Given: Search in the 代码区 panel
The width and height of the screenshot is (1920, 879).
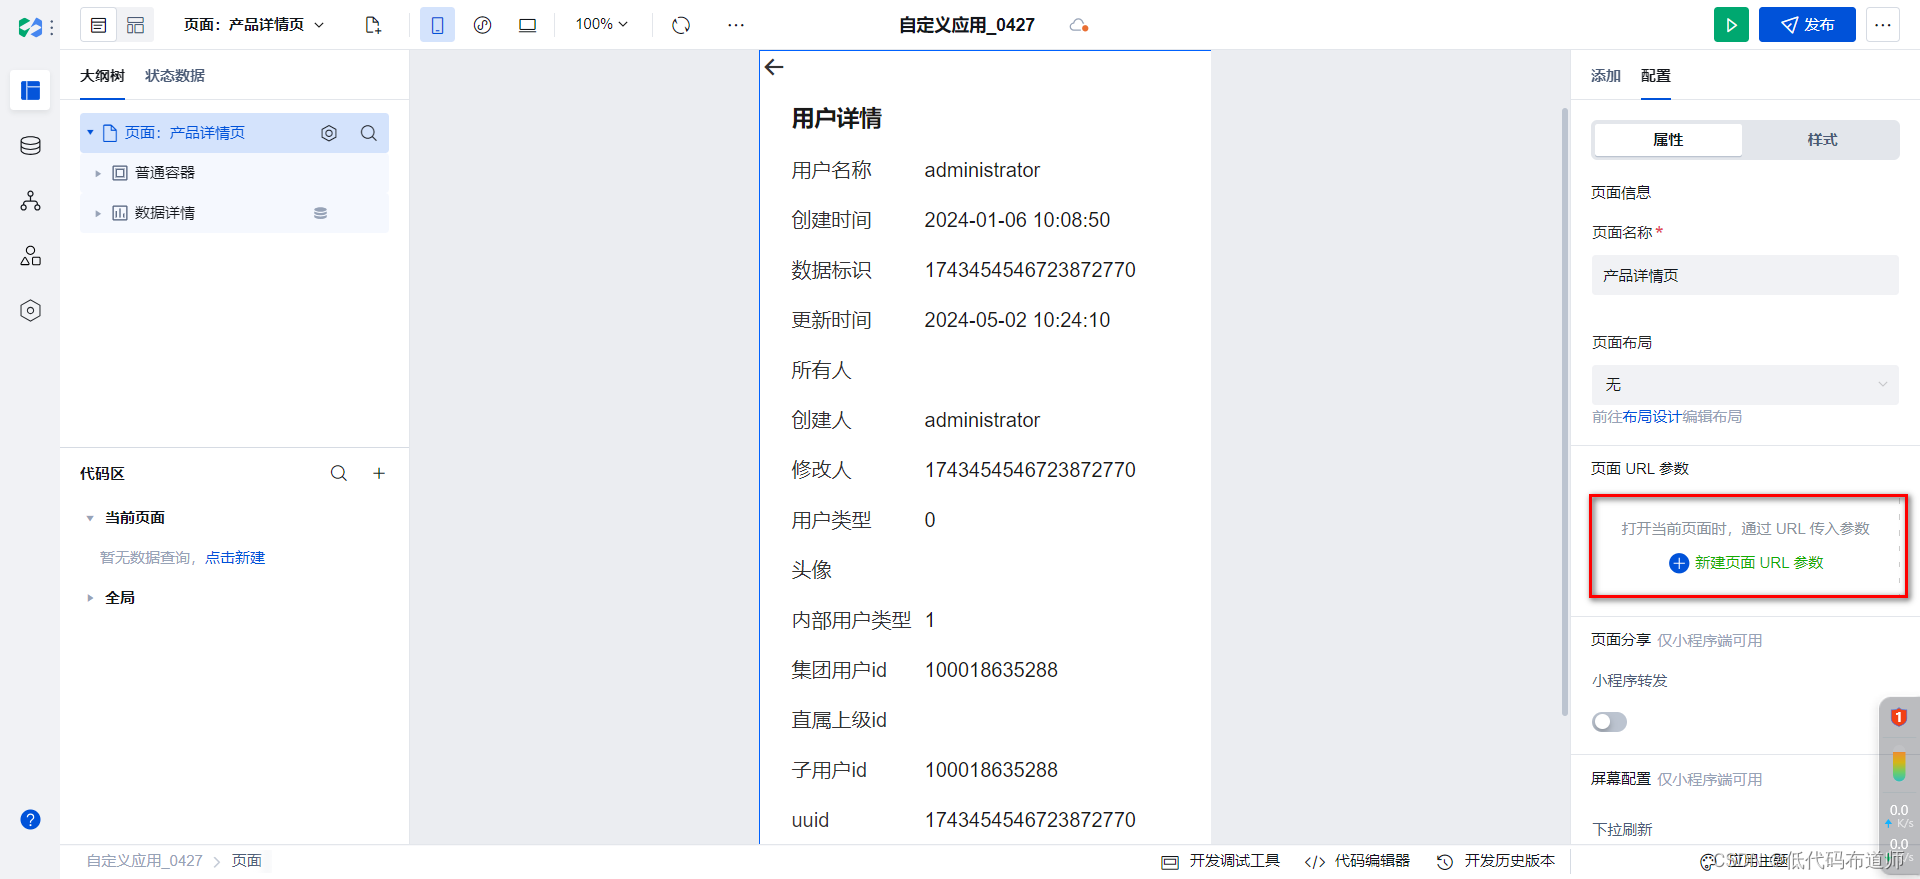Looking at the screenshot, I should pyautogui.click(x=339, y=474).
